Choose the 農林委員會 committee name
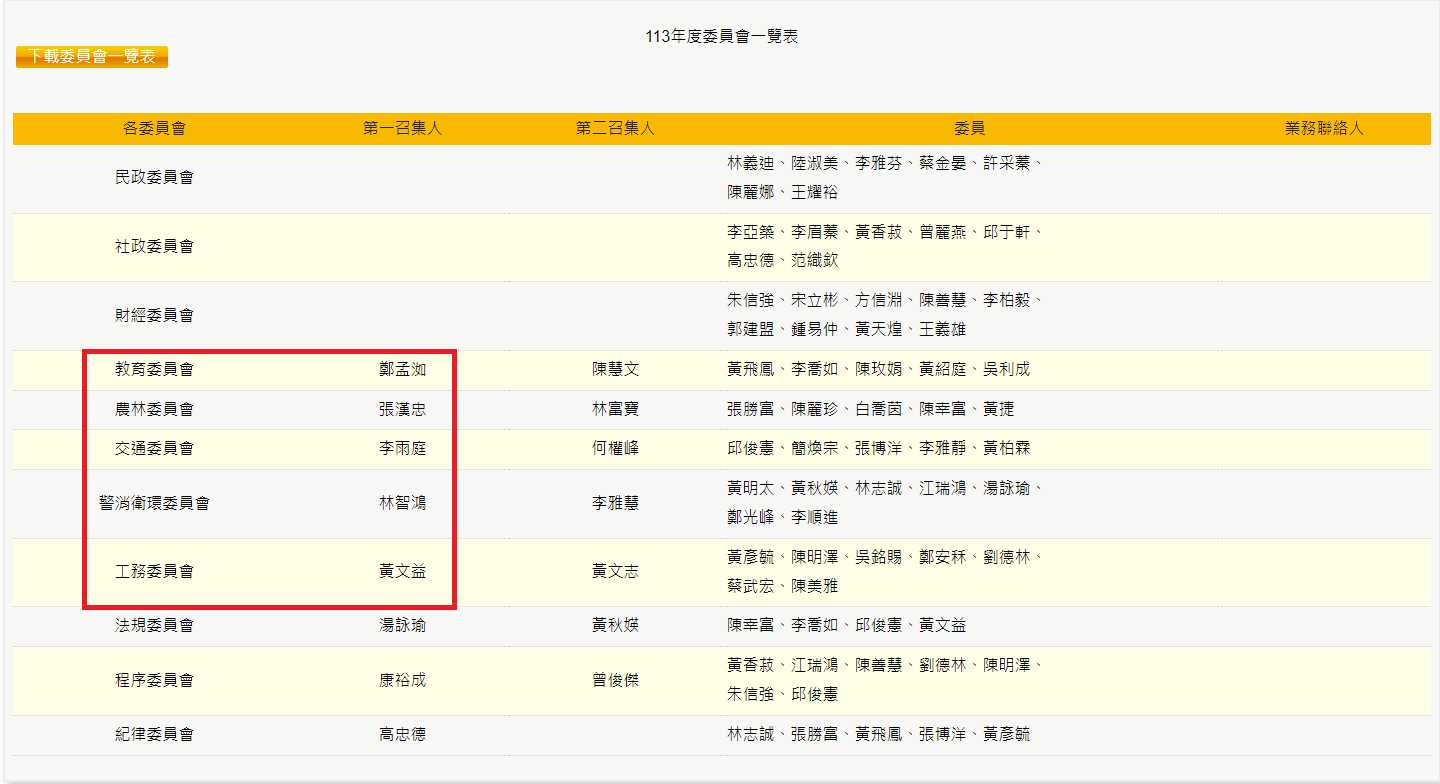This screenshot has width=1440, height=784. click(x=154, y=410)
